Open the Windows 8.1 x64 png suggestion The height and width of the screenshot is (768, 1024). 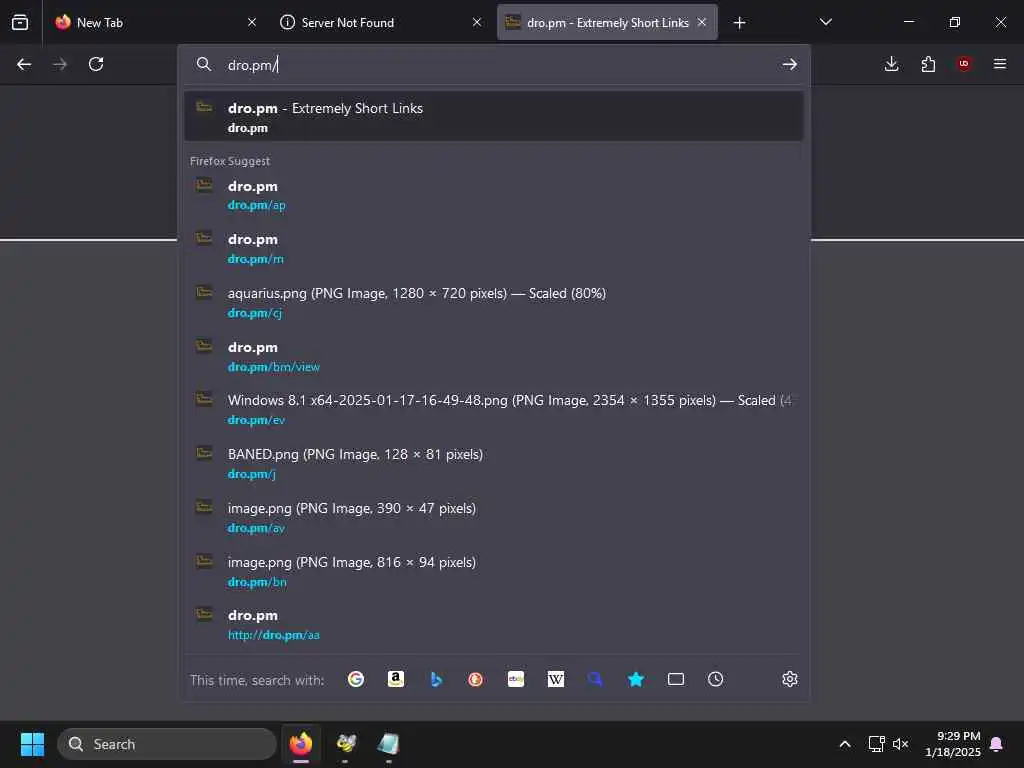(494, 409)
